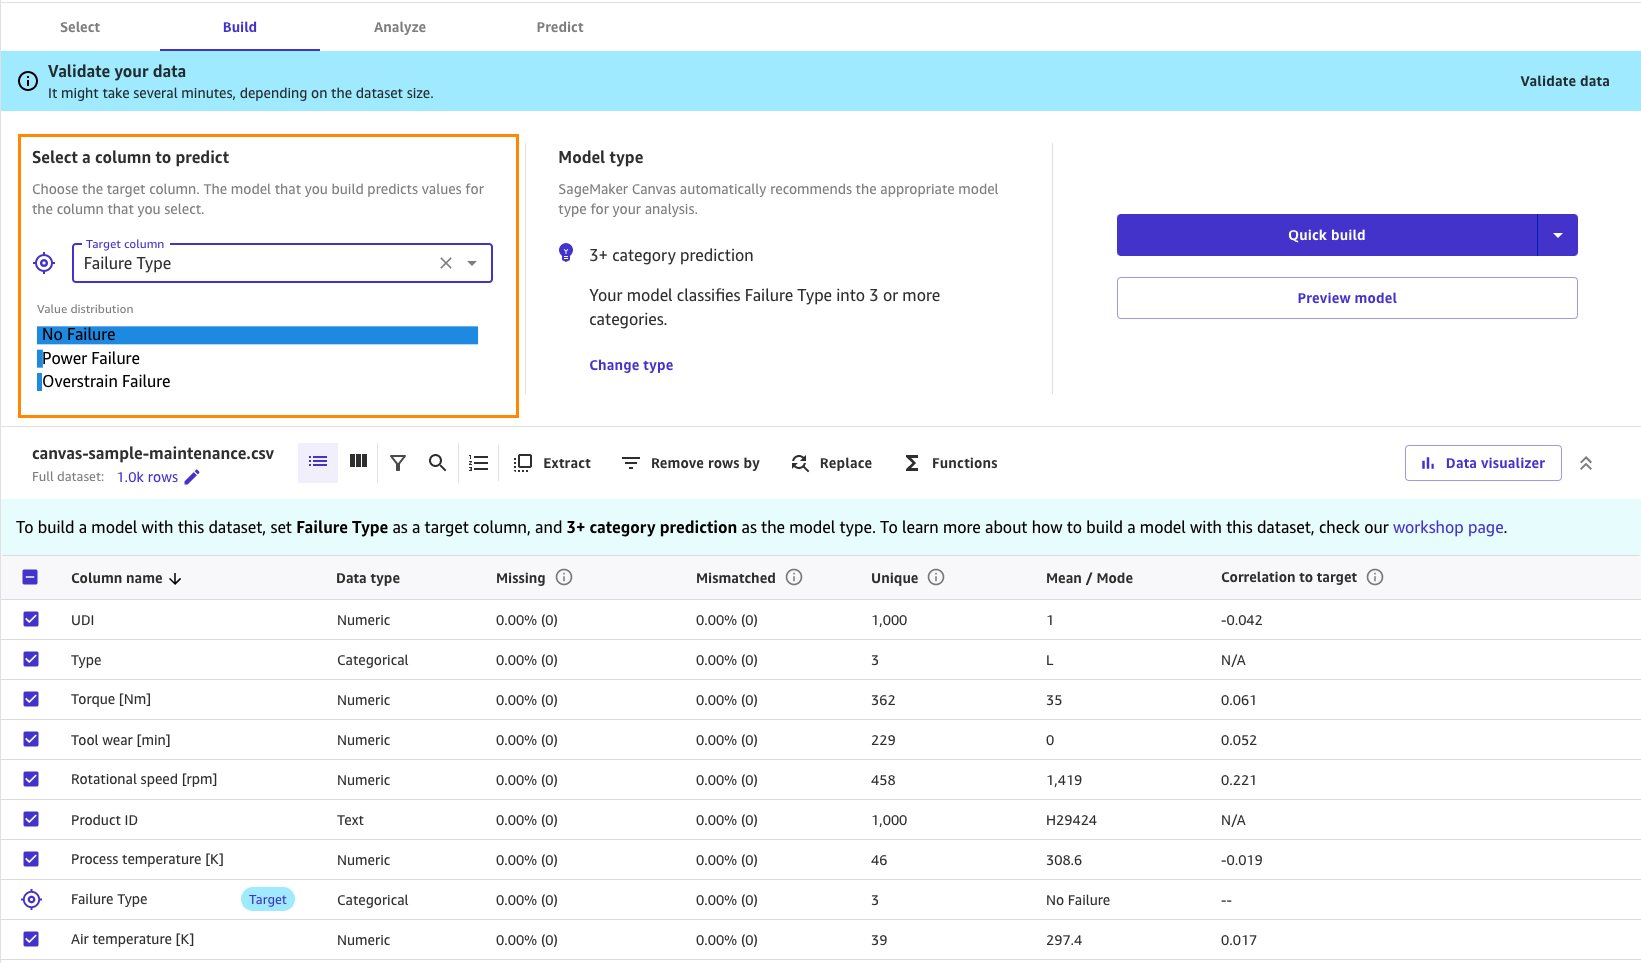Open Remove rows by menu
The height and width of the screenshot is (963, 1641).
point(690,463)
